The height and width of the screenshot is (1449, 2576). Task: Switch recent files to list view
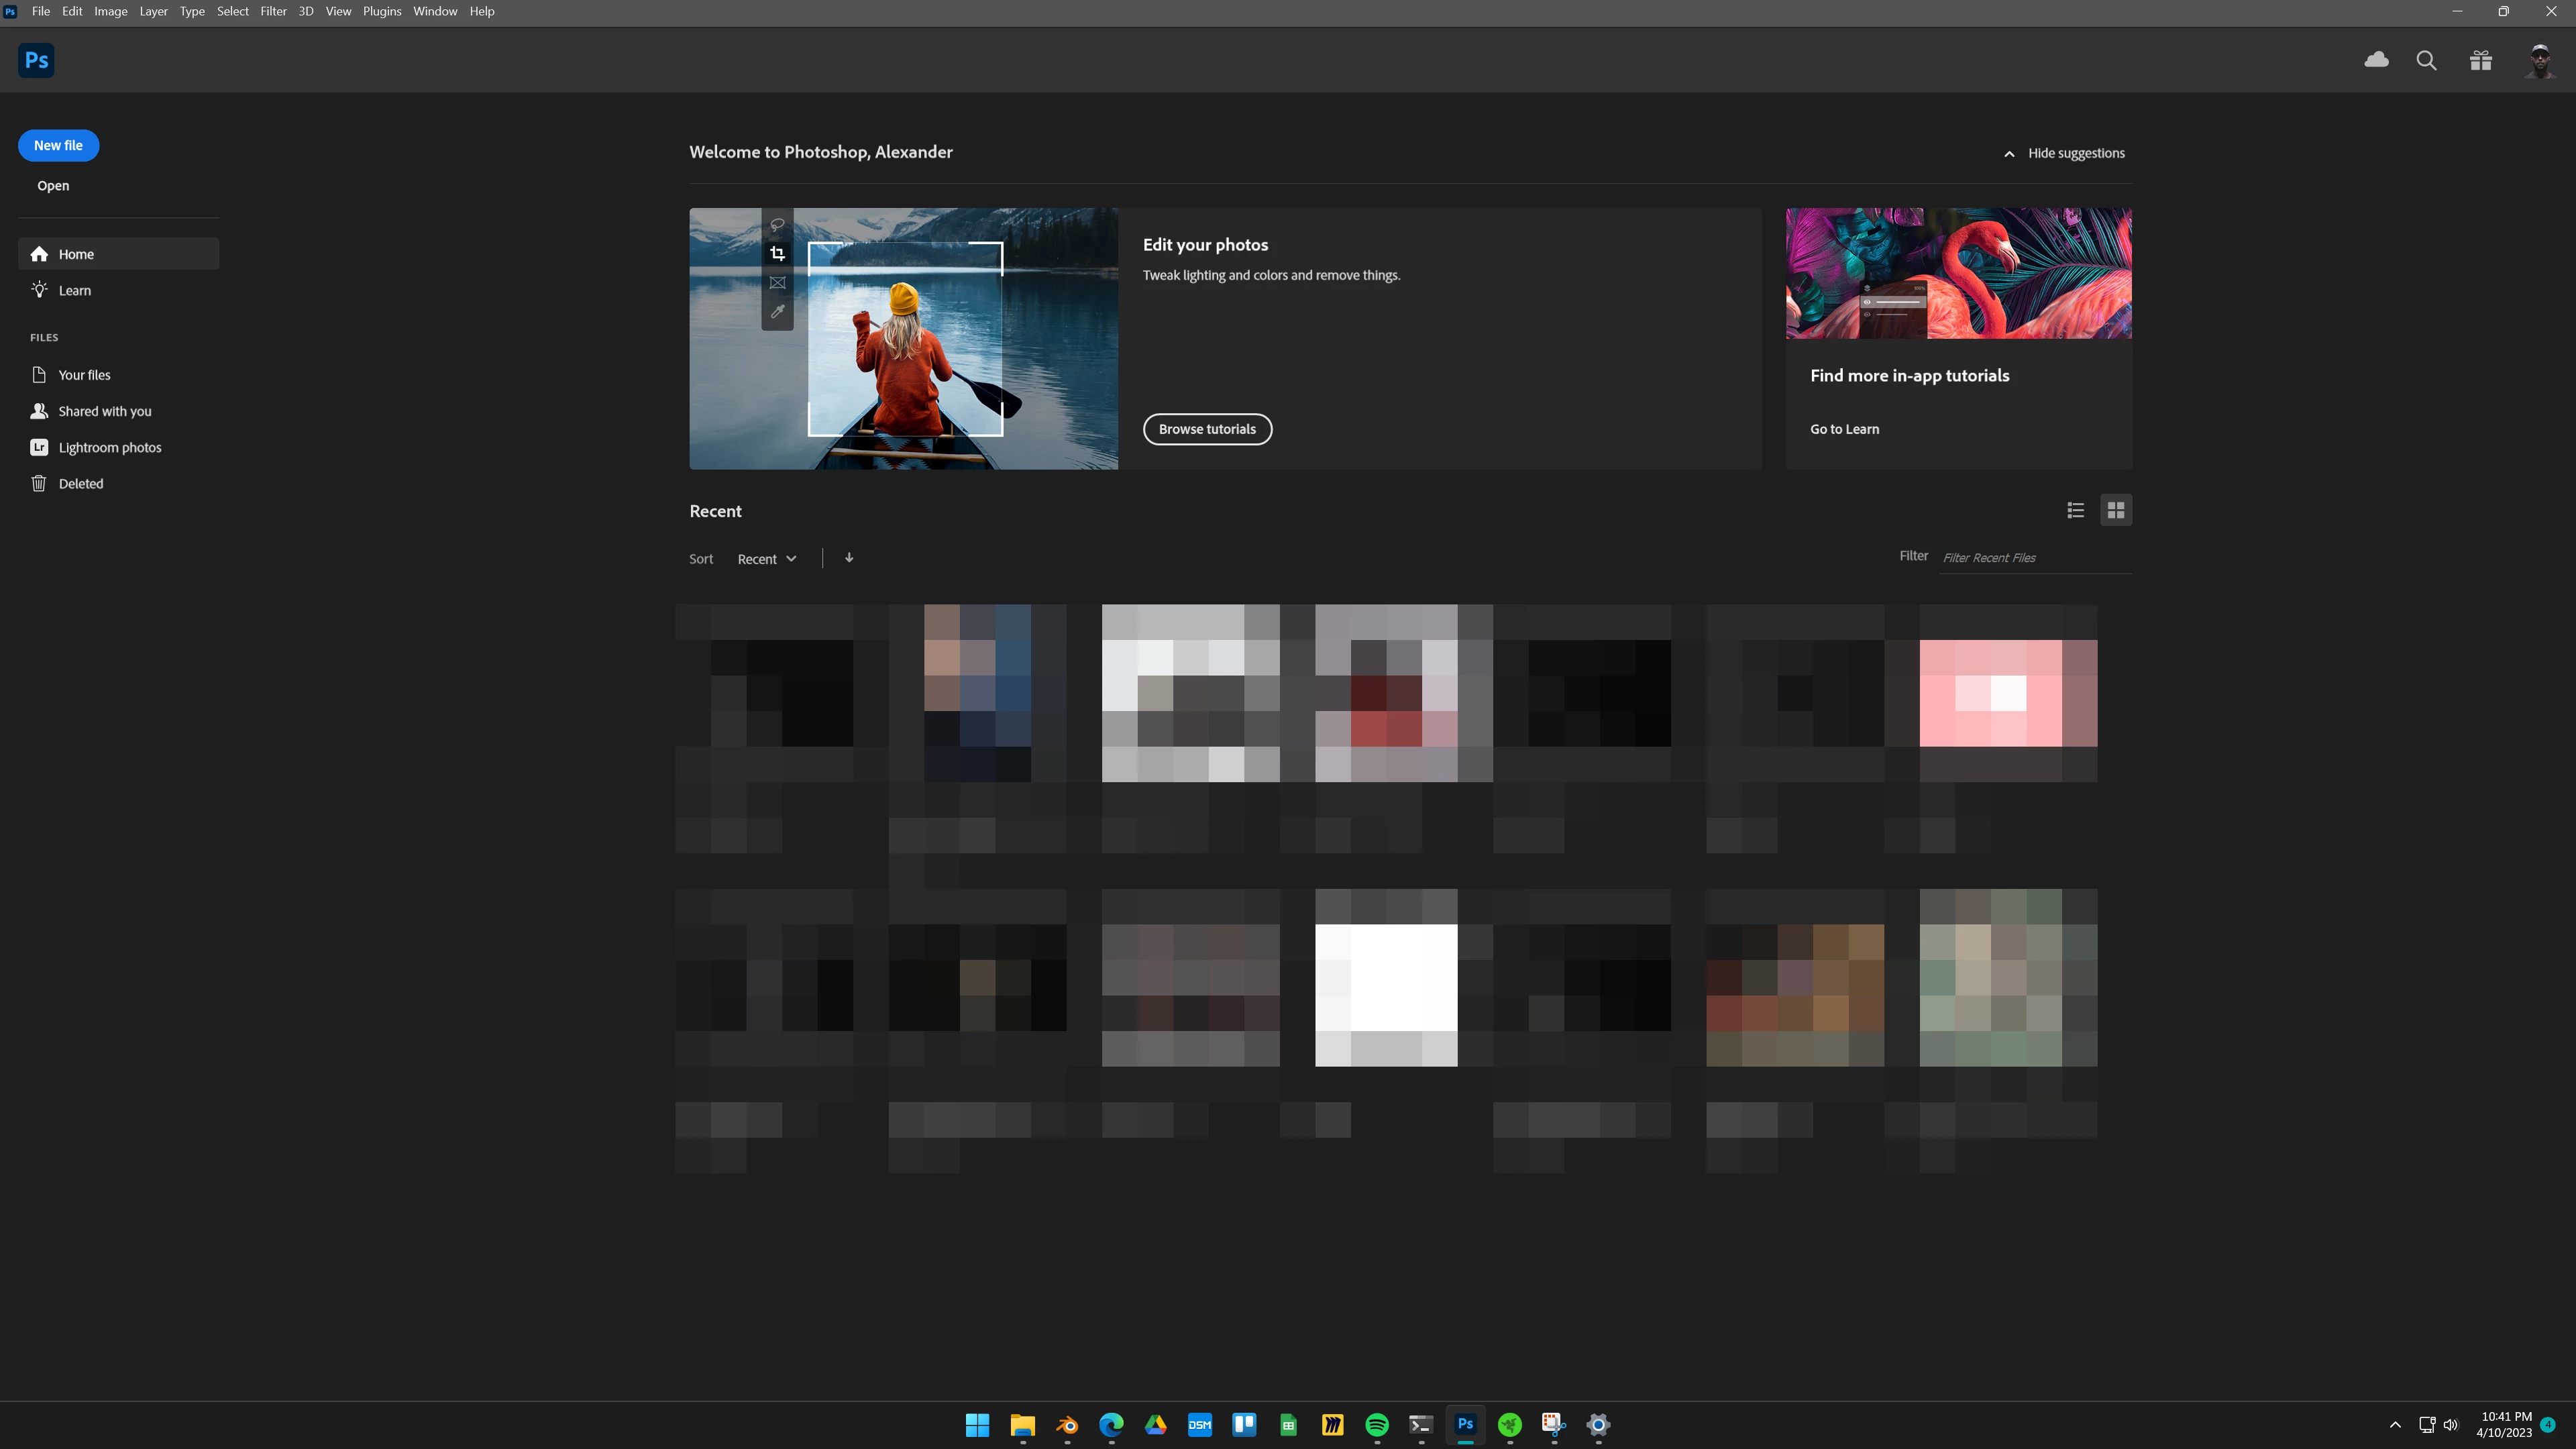point(2075,510)
